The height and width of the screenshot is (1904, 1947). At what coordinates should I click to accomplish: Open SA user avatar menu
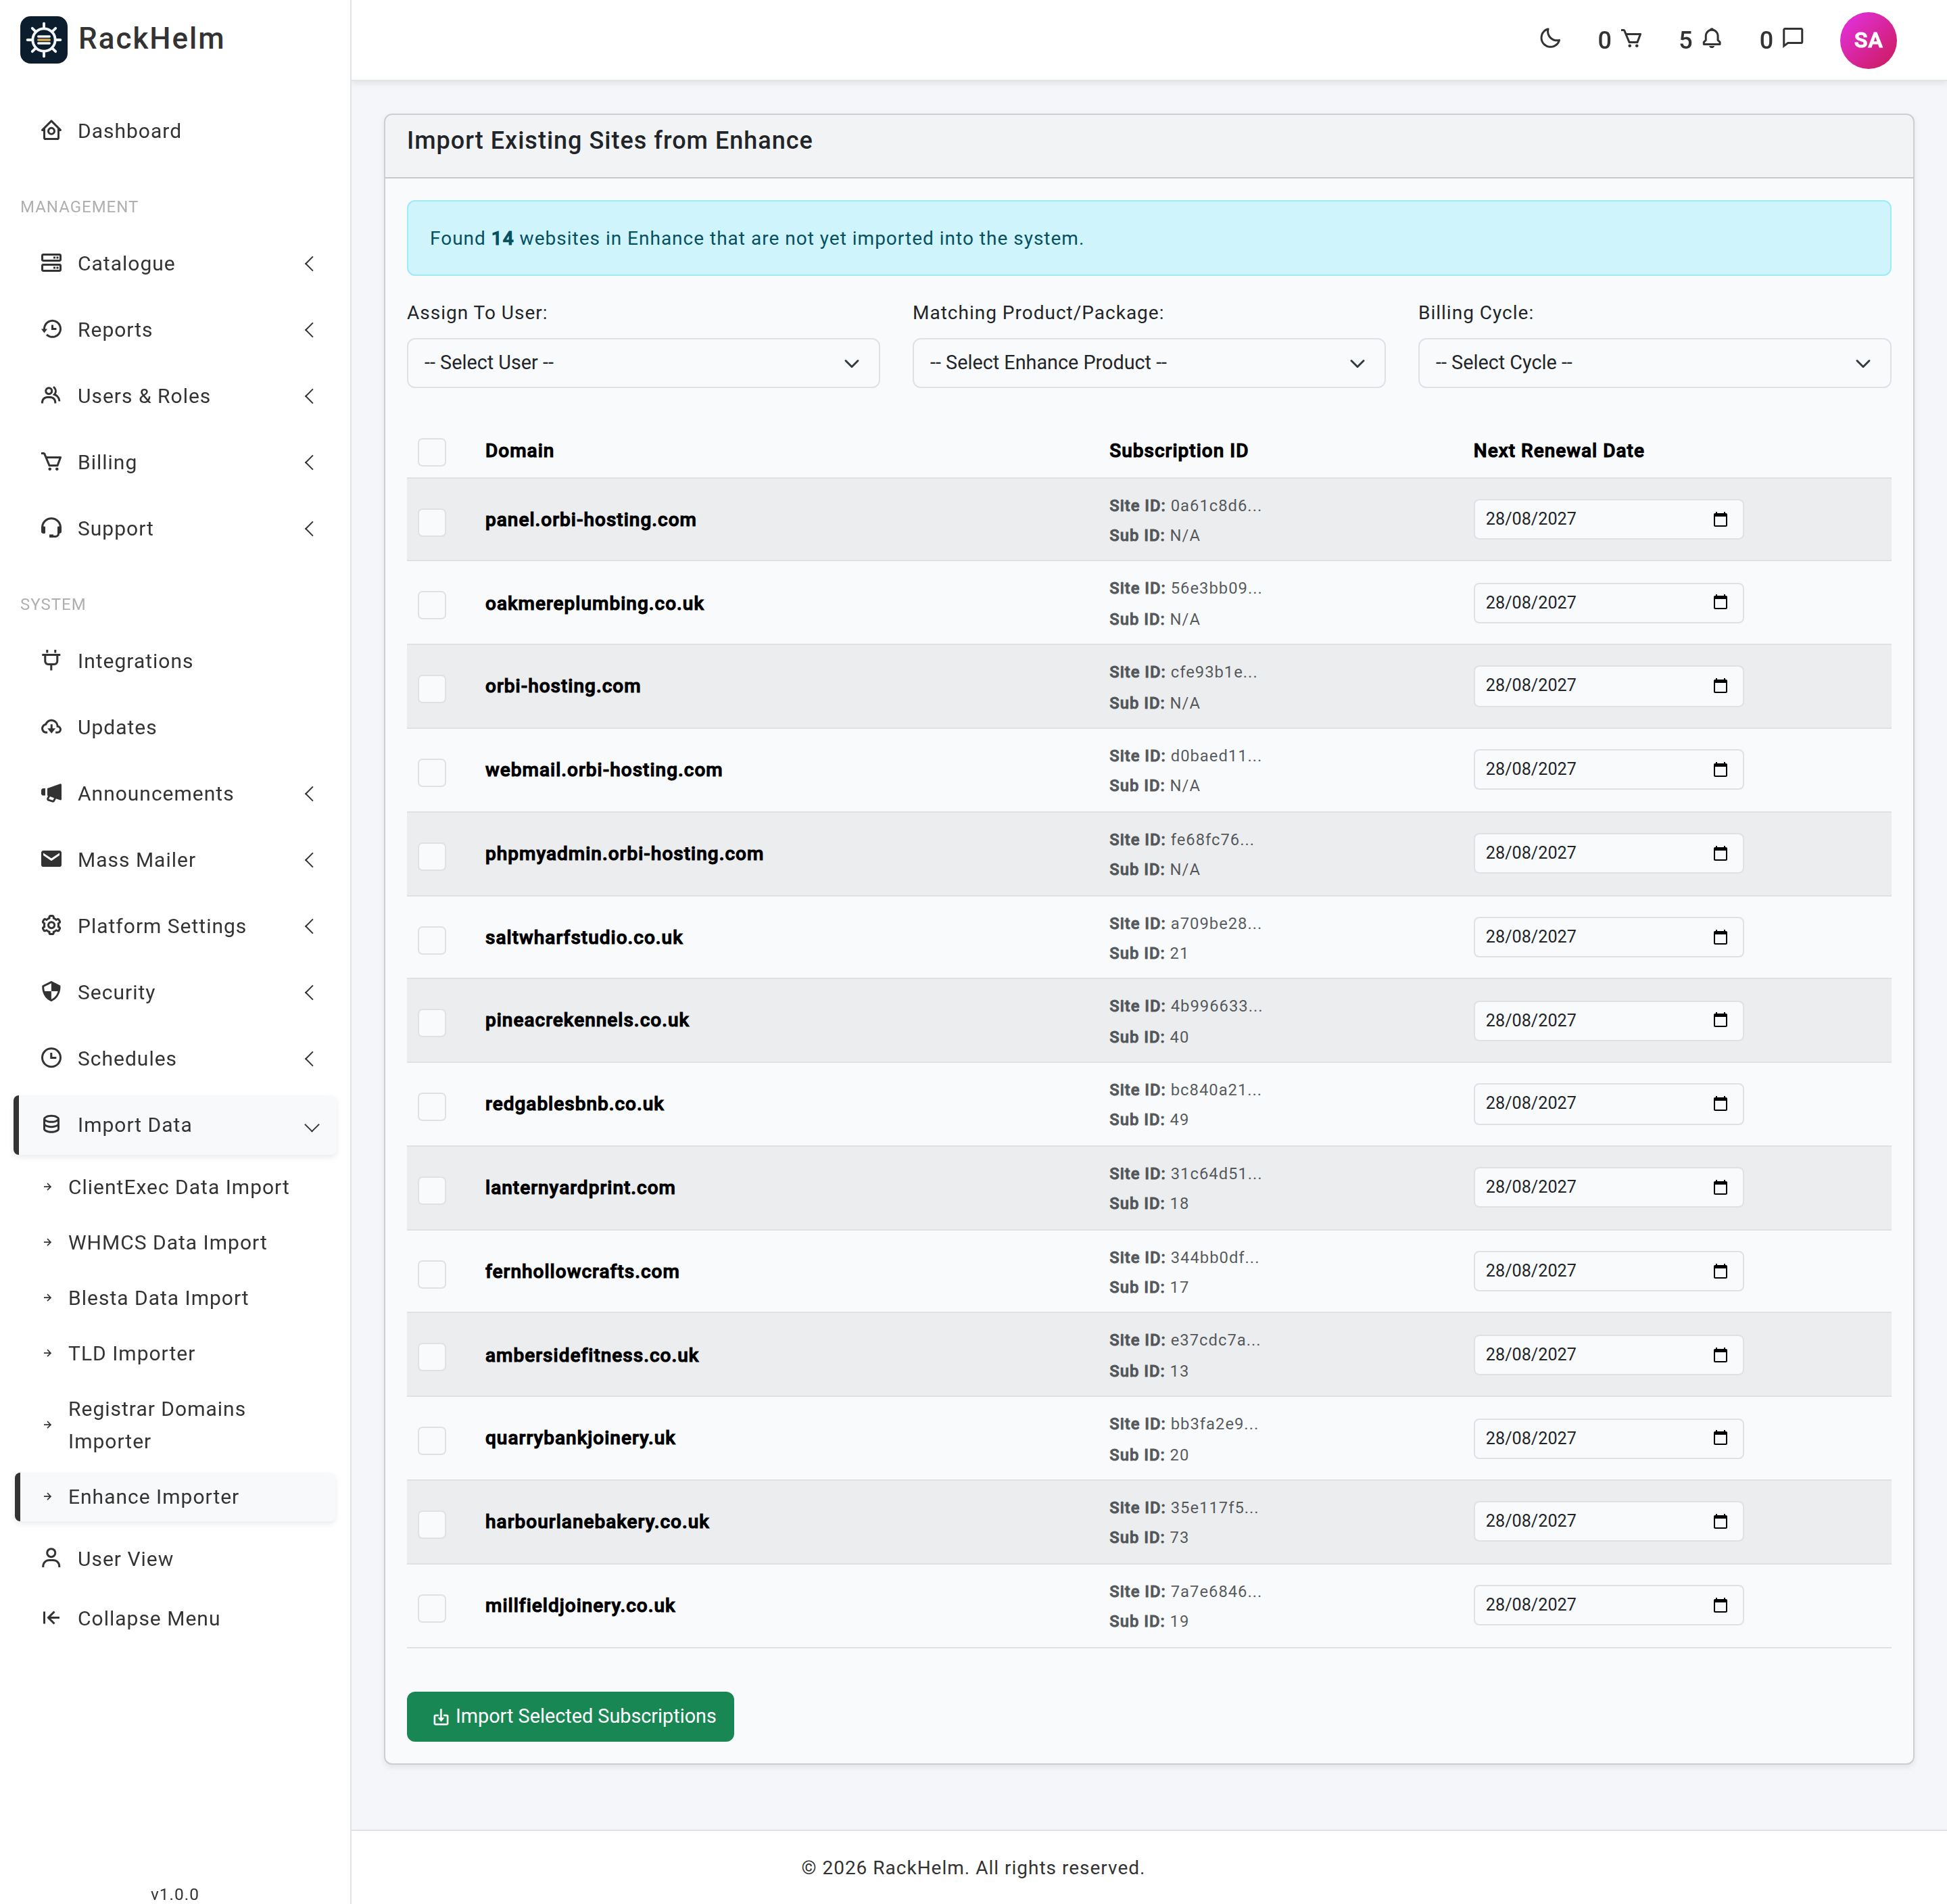click(1867, 40)
